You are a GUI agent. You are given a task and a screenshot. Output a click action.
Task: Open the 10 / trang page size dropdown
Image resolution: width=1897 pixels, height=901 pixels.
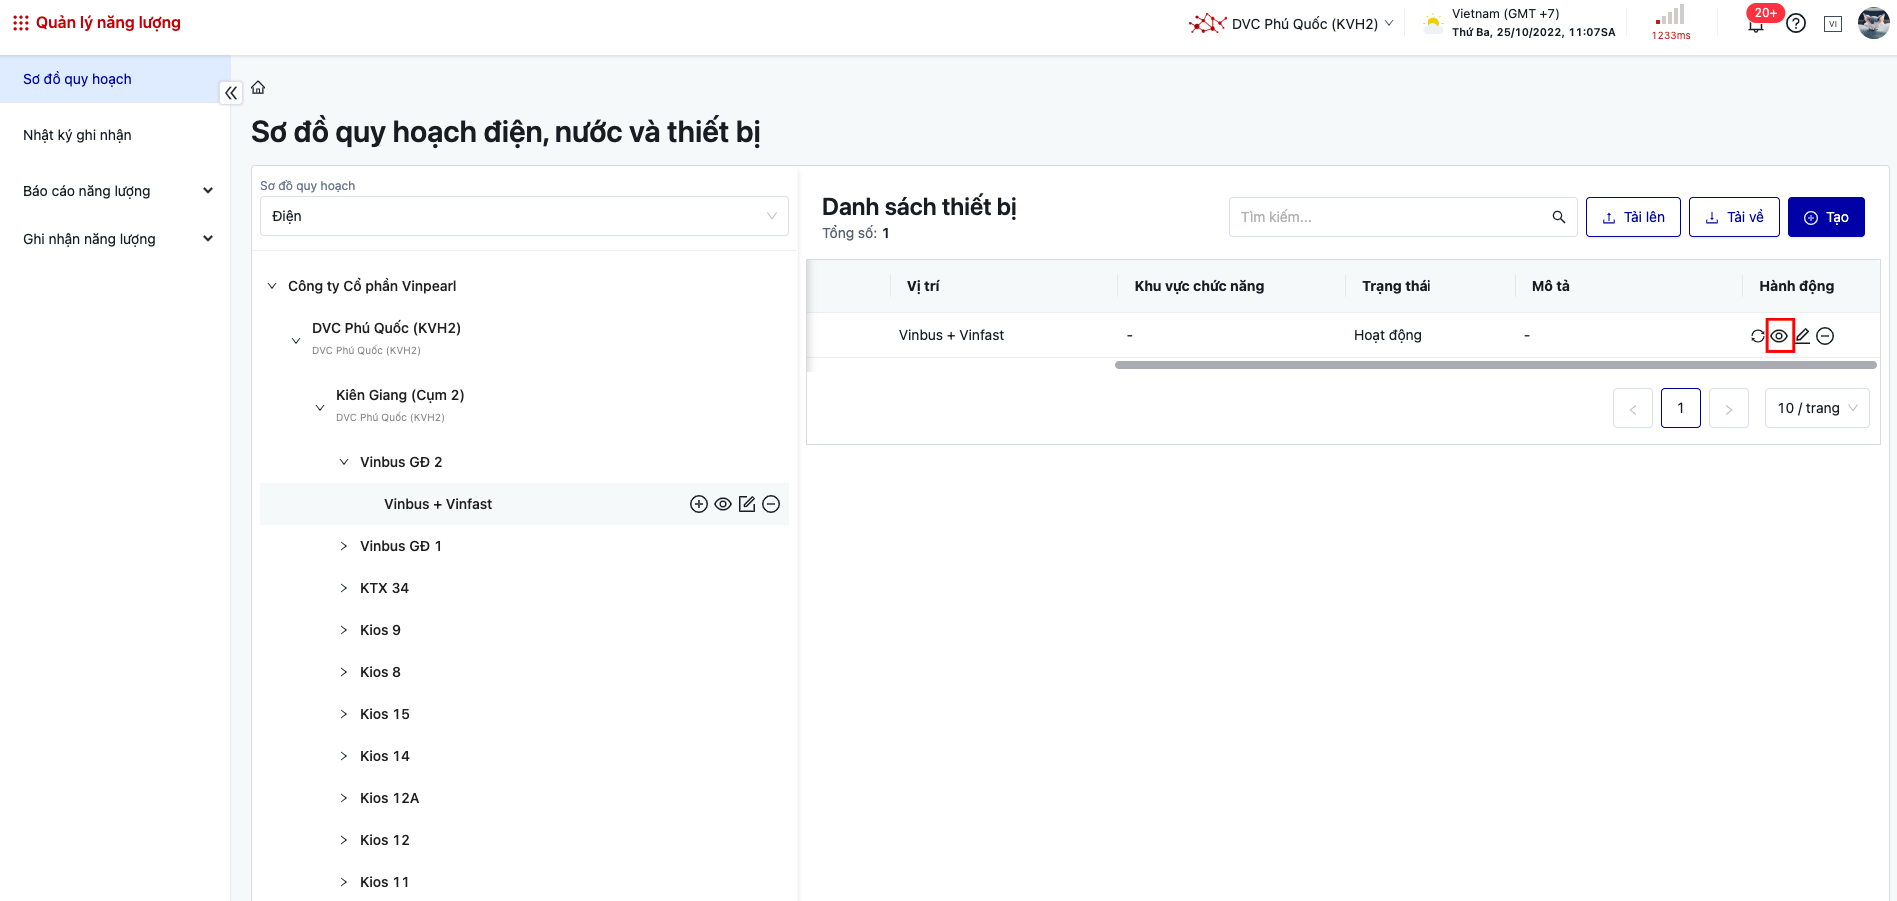(1817, 408)
